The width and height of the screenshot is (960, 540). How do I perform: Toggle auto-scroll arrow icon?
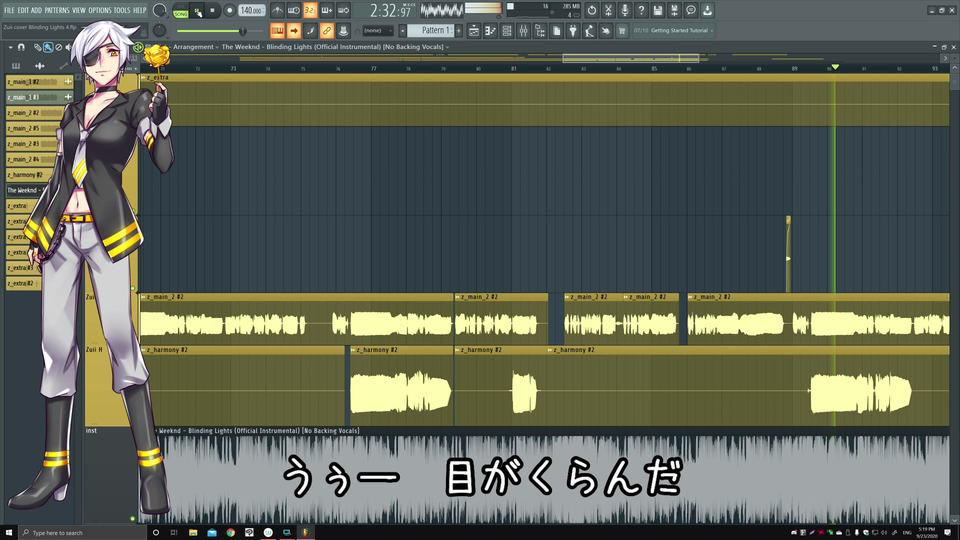294,31
